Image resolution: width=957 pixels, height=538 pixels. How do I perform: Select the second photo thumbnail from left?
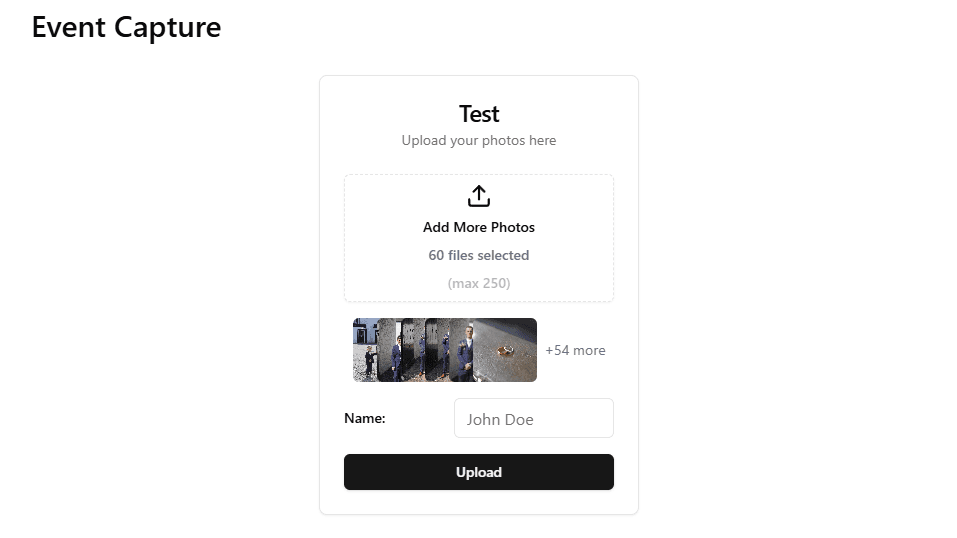(389, 350)
